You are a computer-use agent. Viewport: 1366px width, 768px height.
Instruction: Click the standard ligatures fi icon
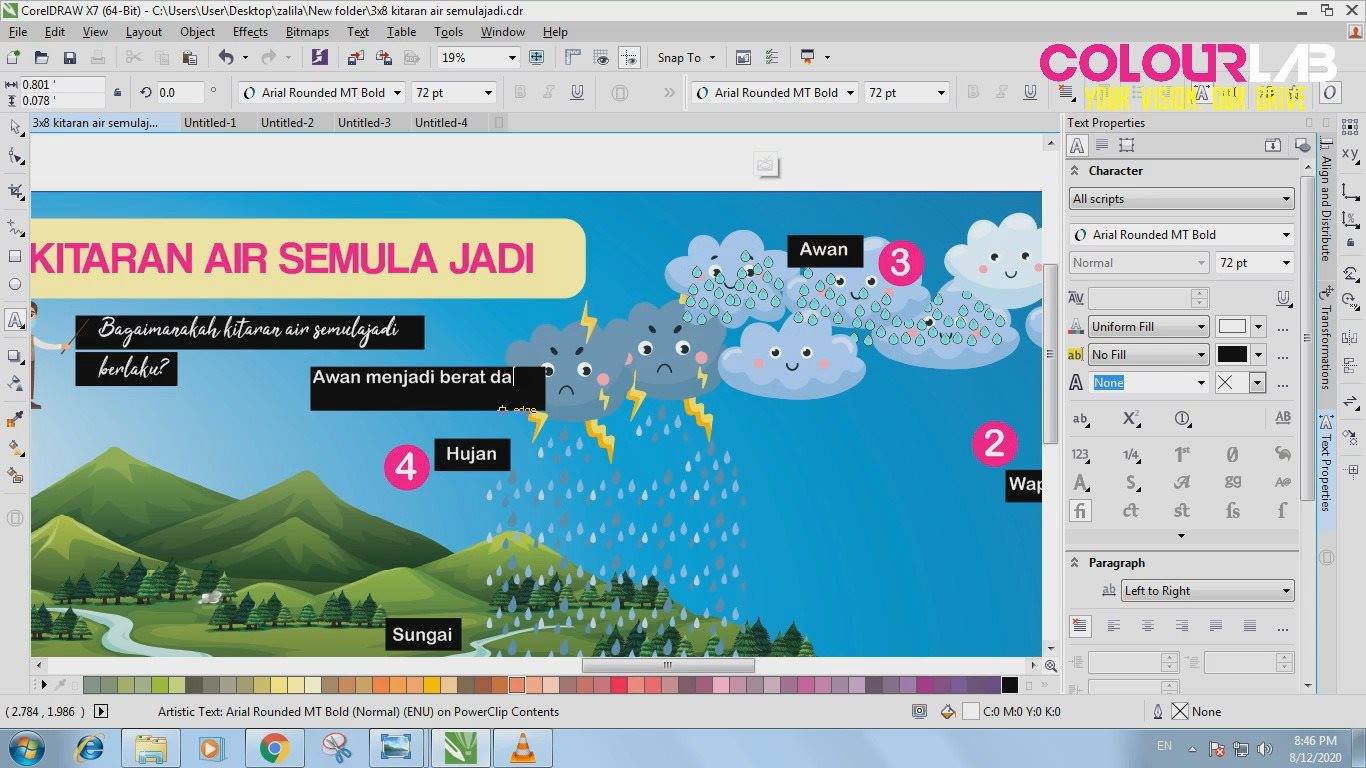click(1080, 511)
